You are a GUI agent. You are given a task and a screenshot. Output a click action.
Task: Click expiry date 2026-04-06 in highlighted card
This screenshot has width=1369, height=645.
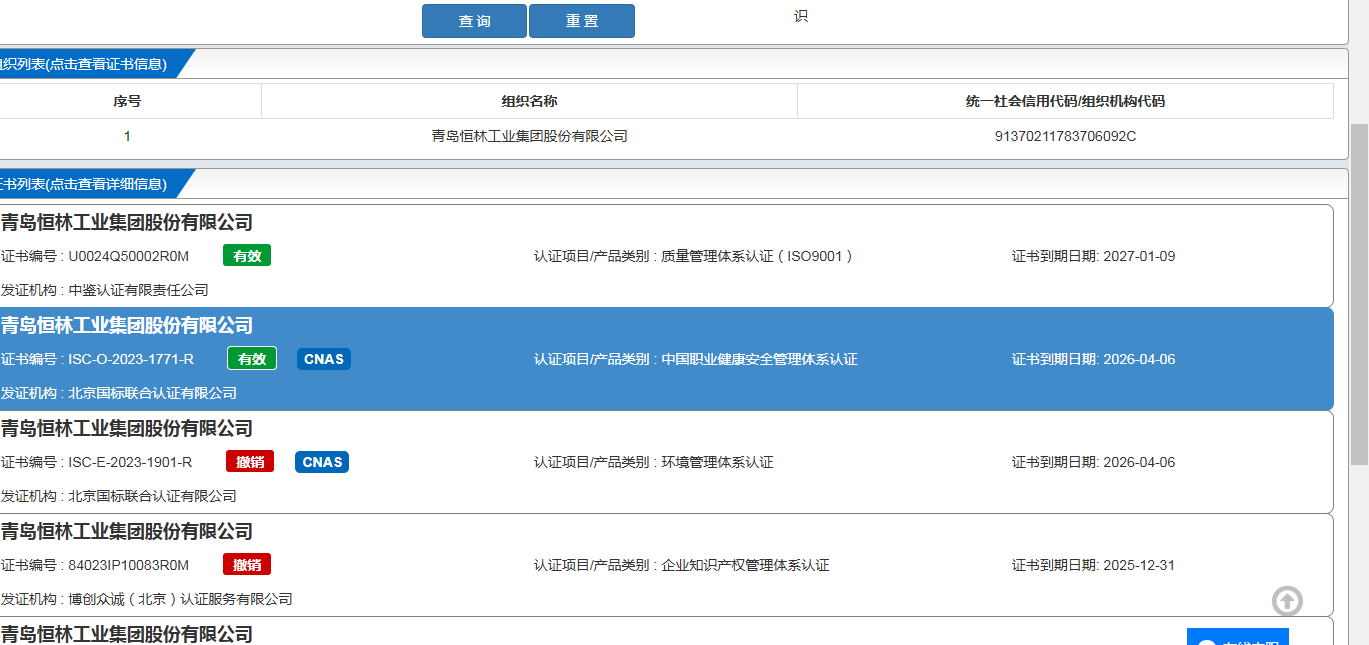[x=1139, y=359]
